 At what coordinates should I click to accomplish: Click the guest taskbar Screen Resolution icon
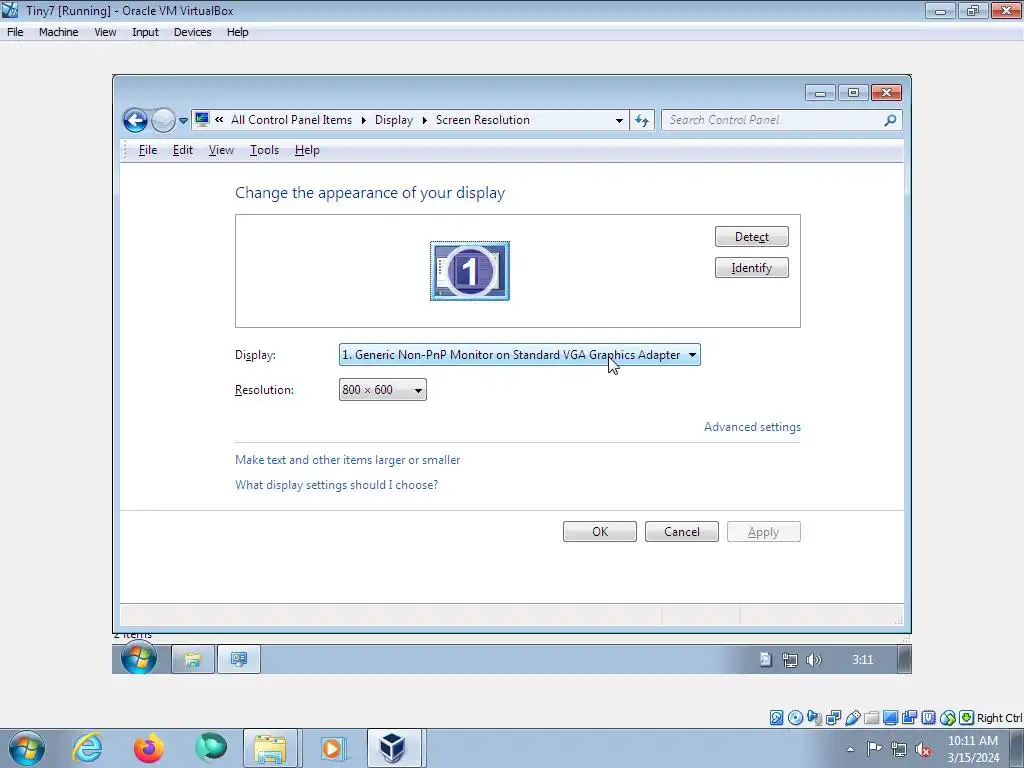point(239,660)
